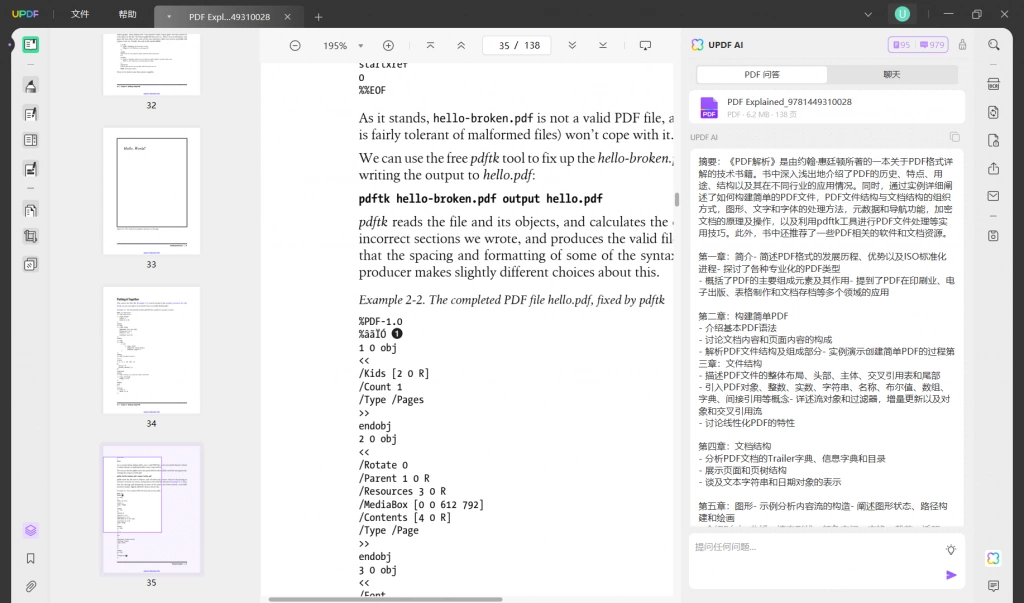Open the Fill and Sign tool in left sidebar
The image size is (1024, 603).
[x=30, y=169]
